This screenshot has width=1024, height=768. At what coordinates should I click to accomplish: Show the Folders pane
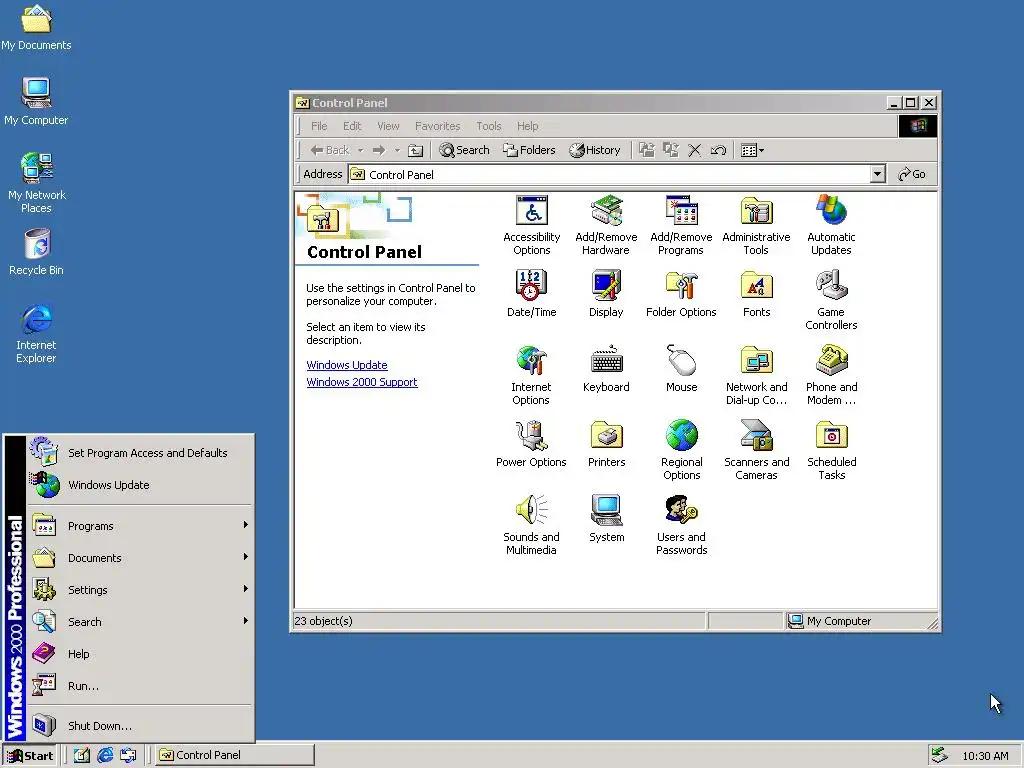click(529, 150)
